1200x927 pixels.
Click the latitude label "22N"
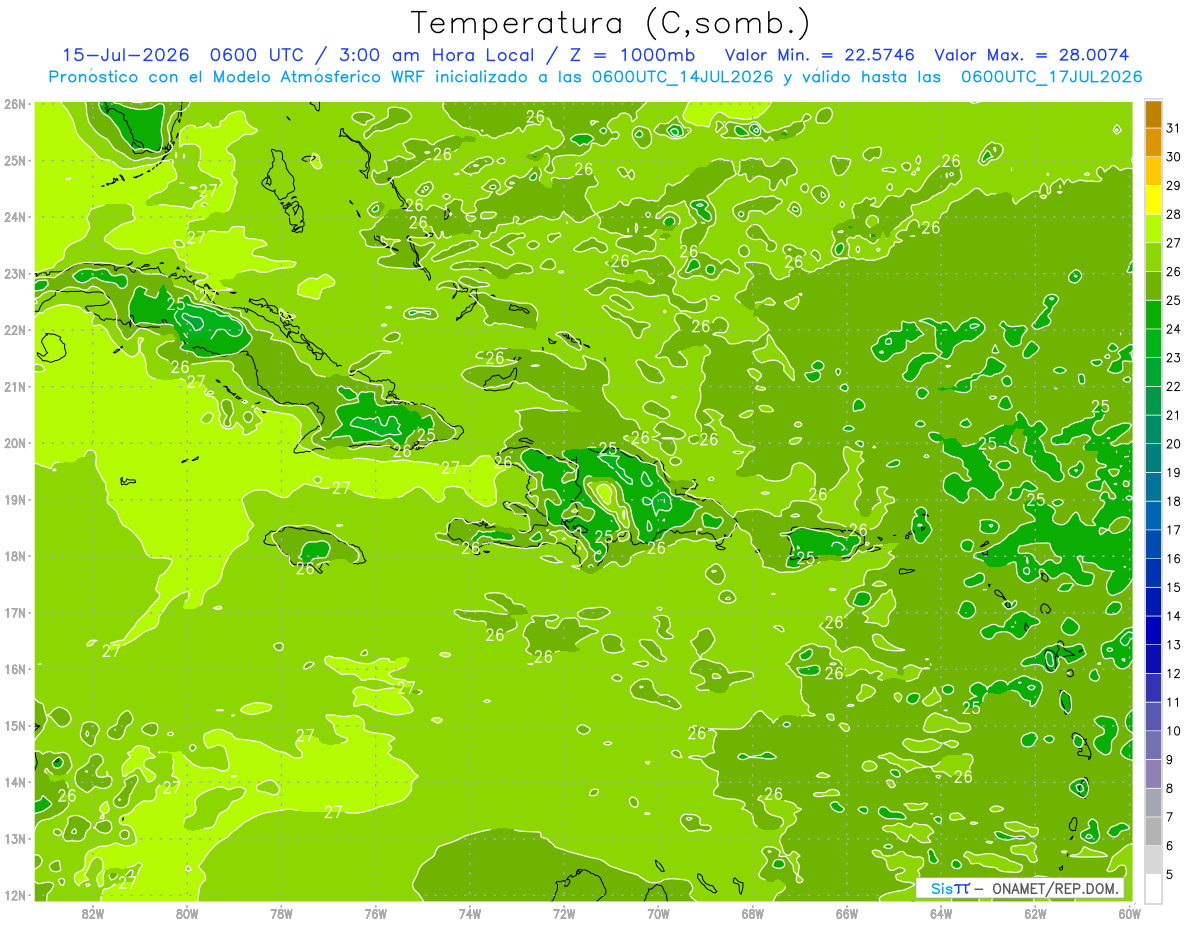click(14, 330)
